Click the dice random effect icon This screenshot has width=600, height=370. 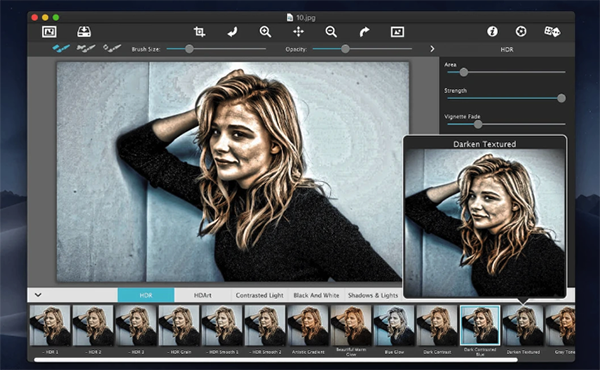pos(552,31)
